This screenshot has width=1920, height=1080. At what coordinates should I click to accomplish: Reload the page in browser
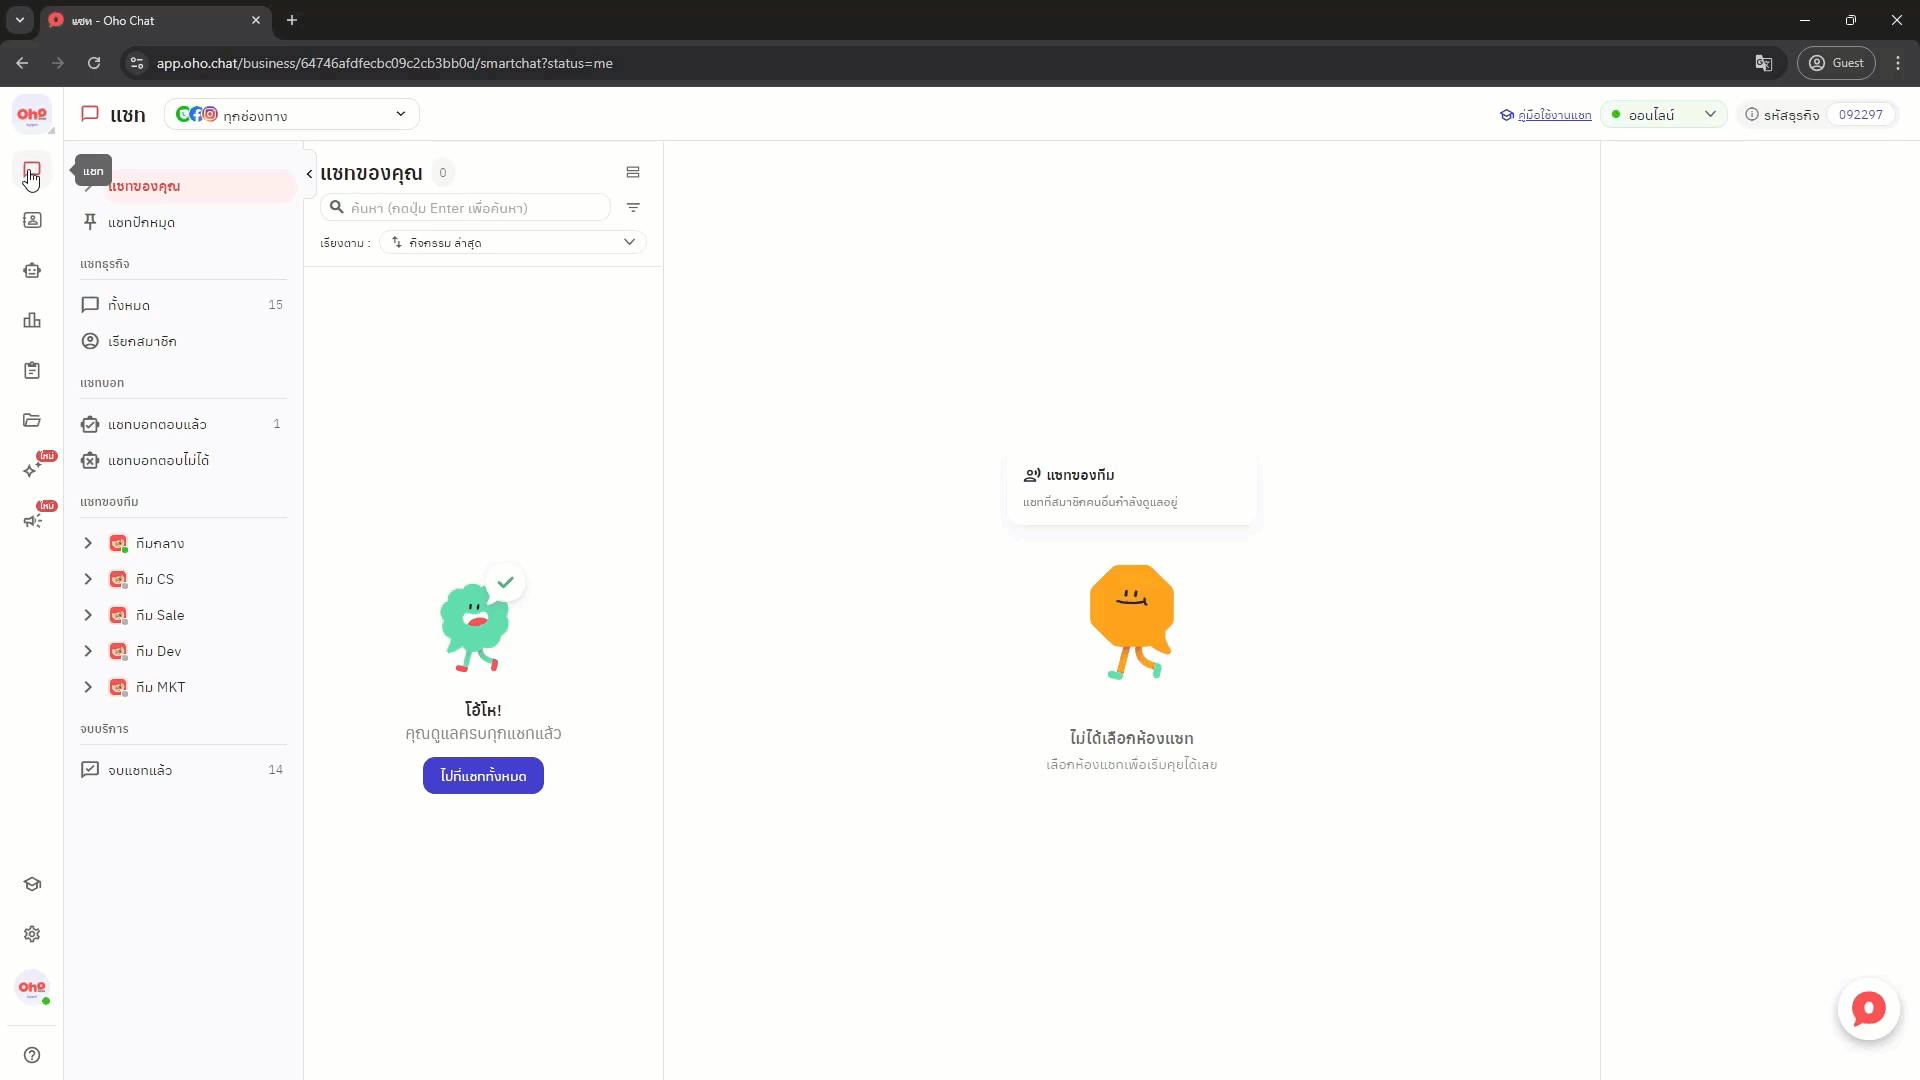pyautogui.click(x=94, y=63)
